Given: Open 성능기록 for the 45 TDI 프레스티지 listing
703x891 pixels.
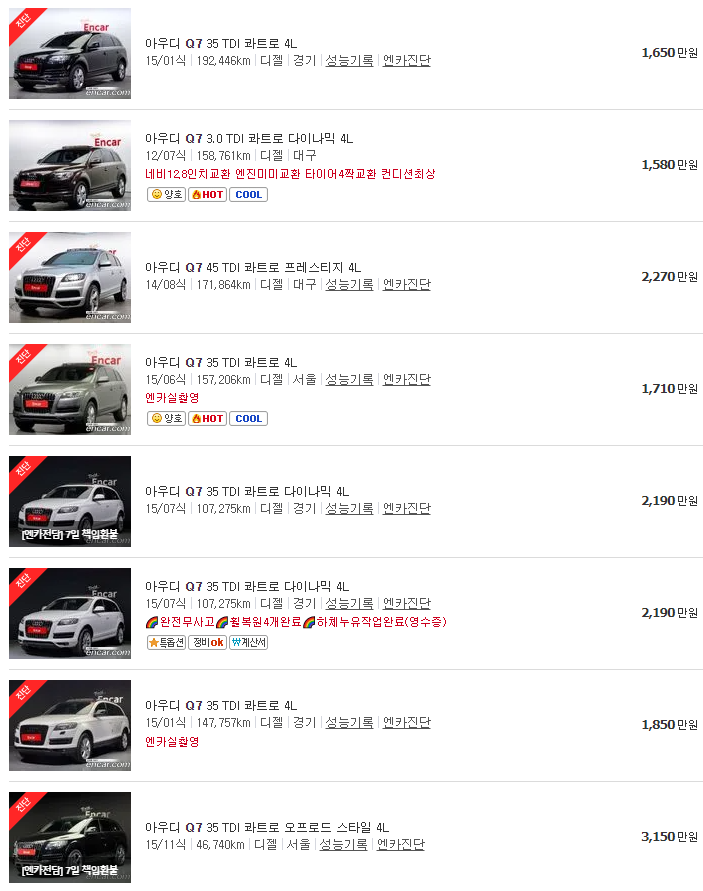Looking at the screenshot, I should point(350,285).
